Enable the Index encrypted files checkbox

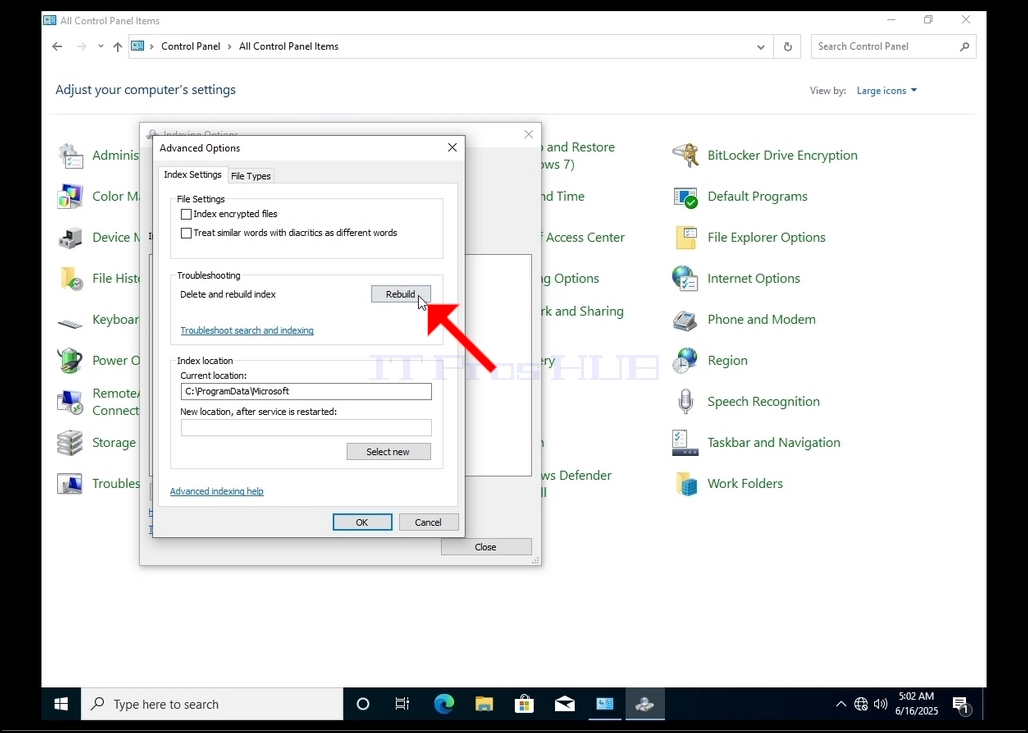click(x=186, y=214)
